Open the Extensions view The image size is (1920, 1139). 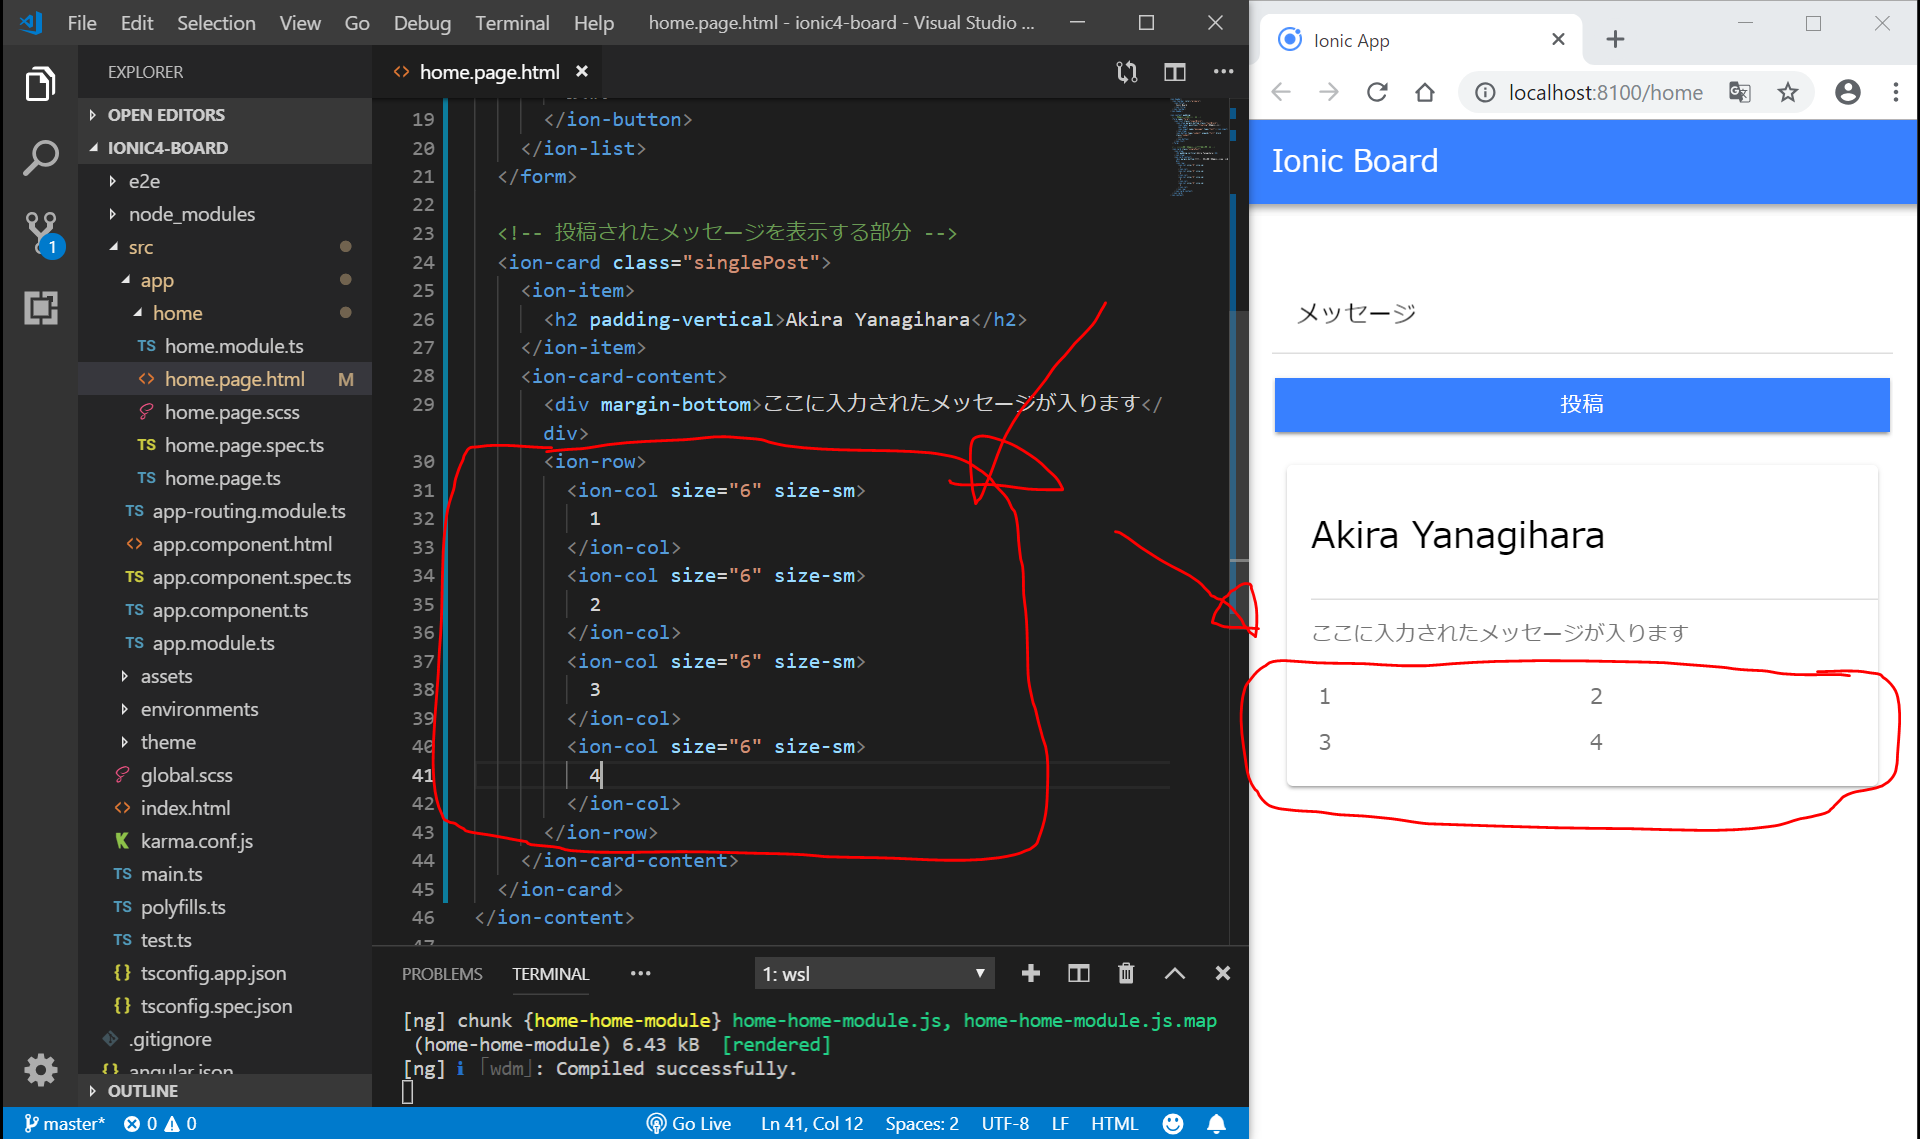[40, 308]
